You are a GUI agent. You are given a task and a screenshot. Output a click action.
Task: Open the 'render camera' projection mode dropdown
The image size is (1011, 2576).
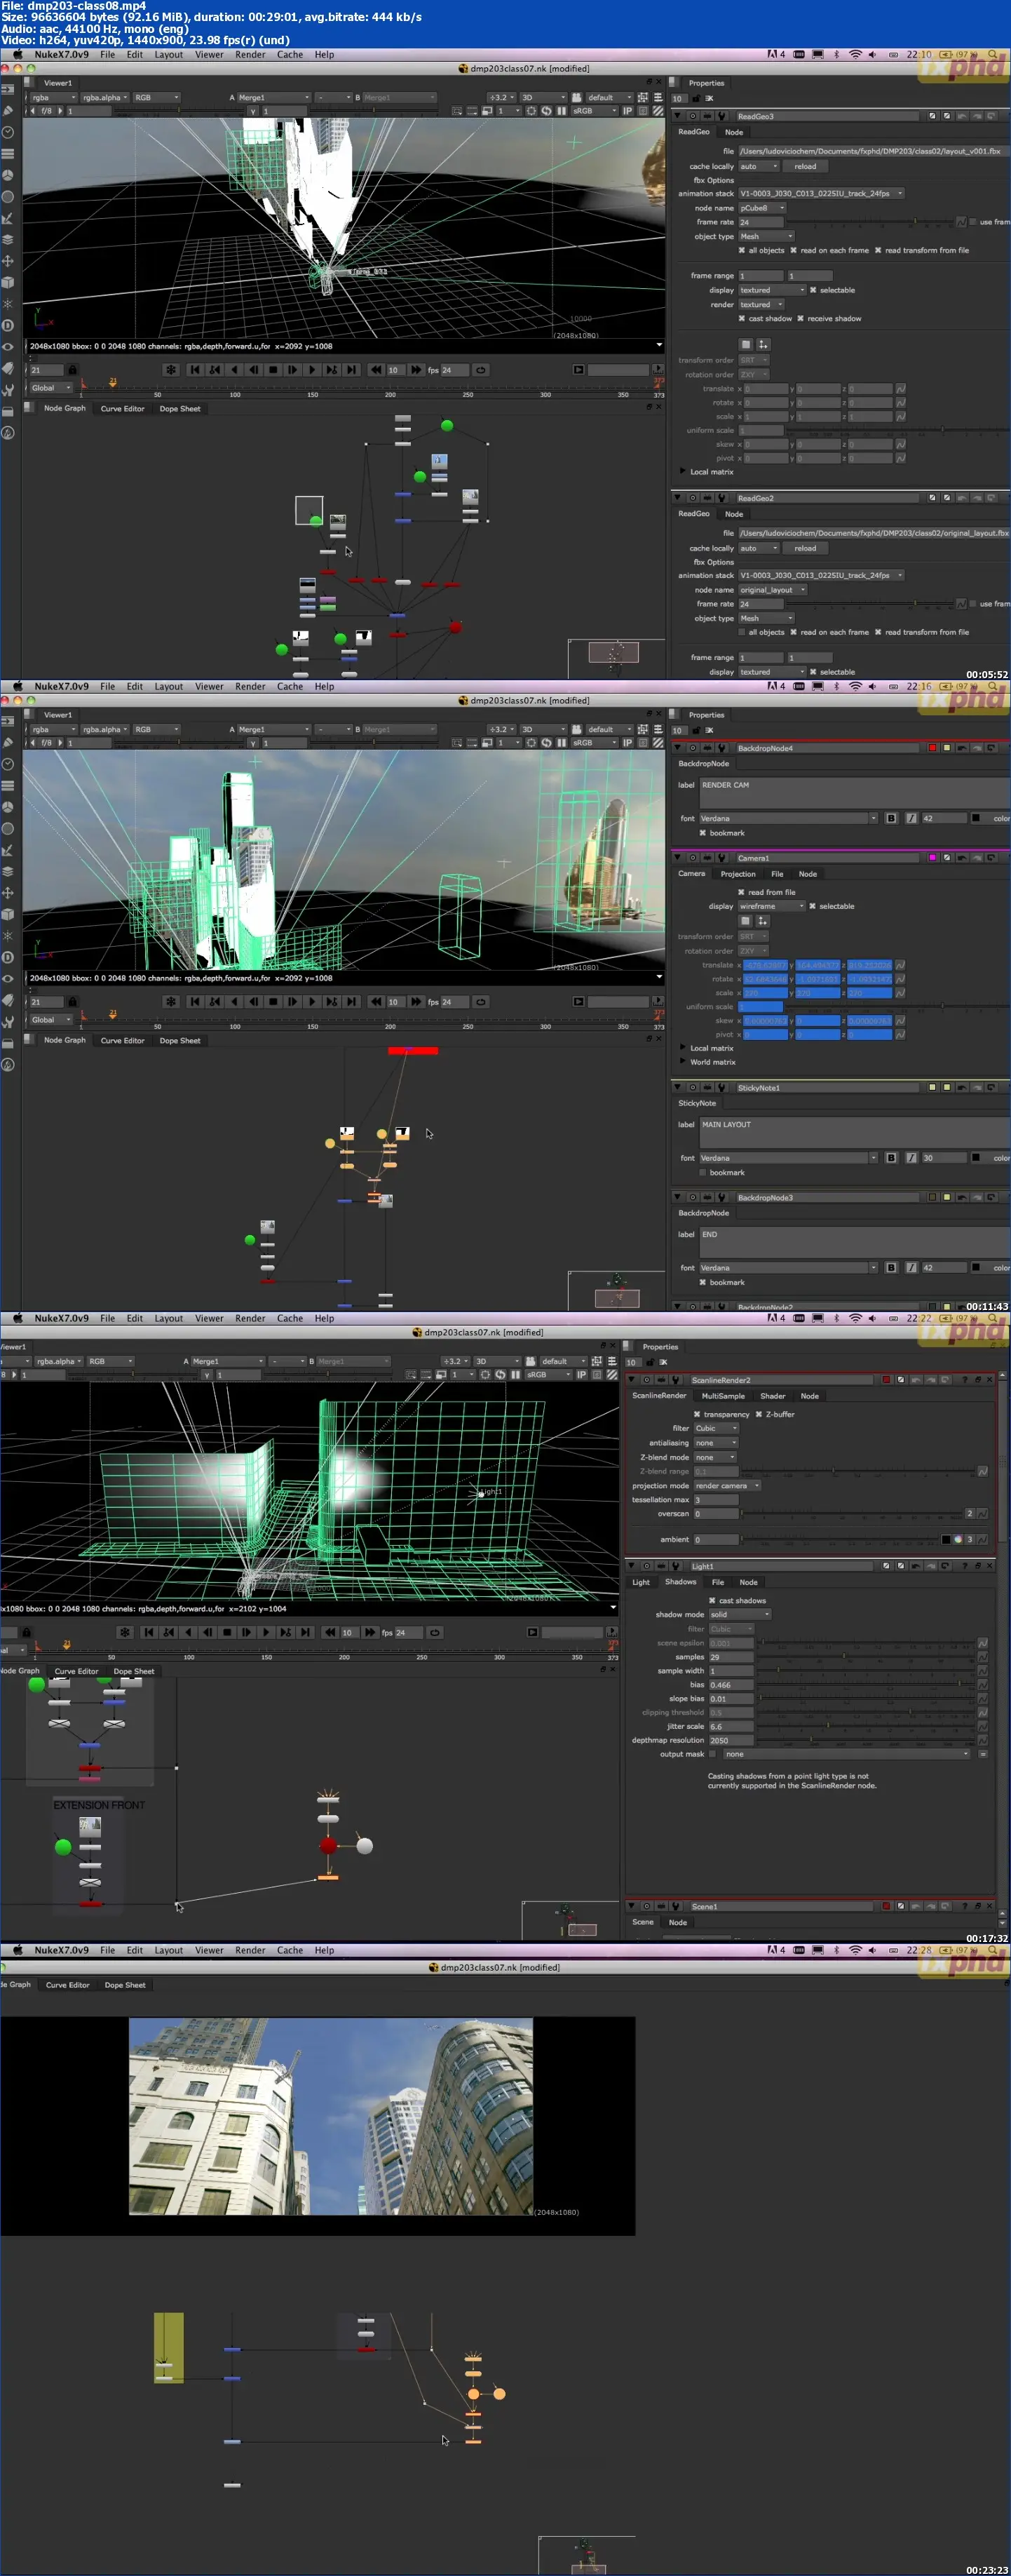pyautogui.click(x=728, y=1486)
